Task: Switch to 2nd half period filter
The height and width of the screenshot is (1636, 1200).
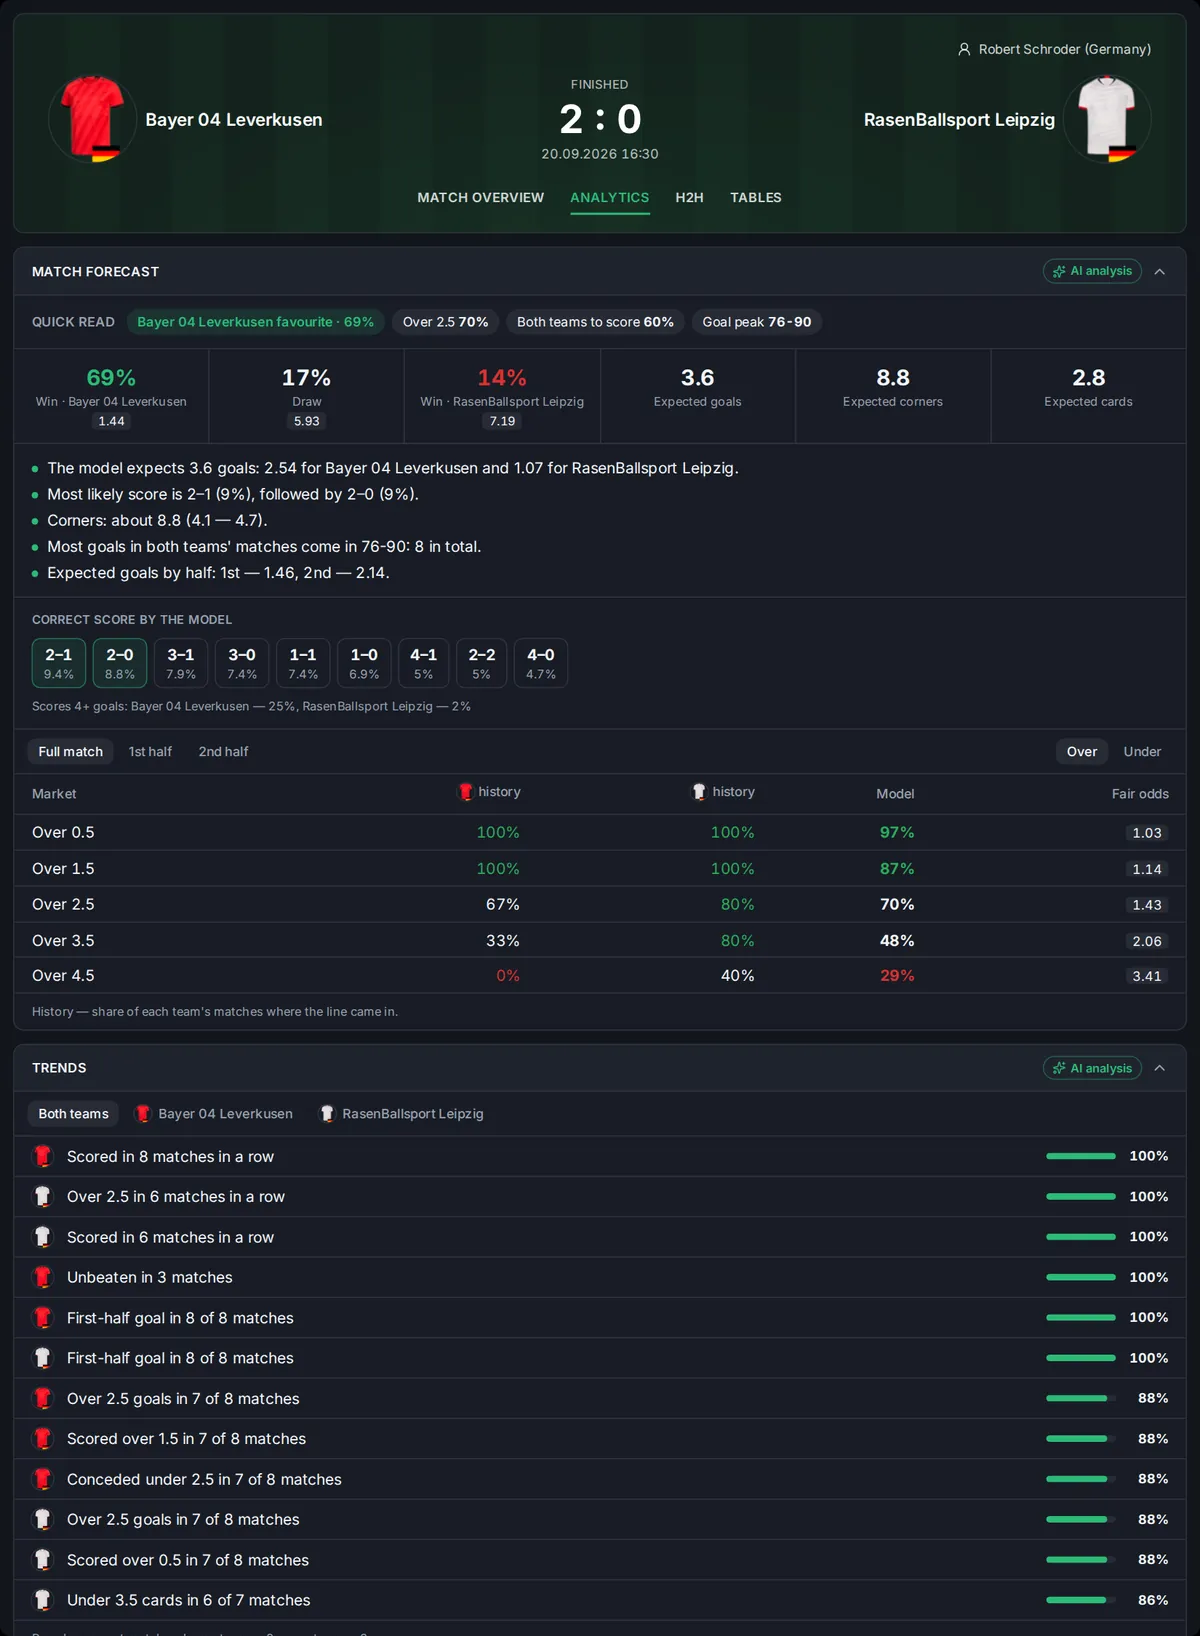Action: pos(223,752)
